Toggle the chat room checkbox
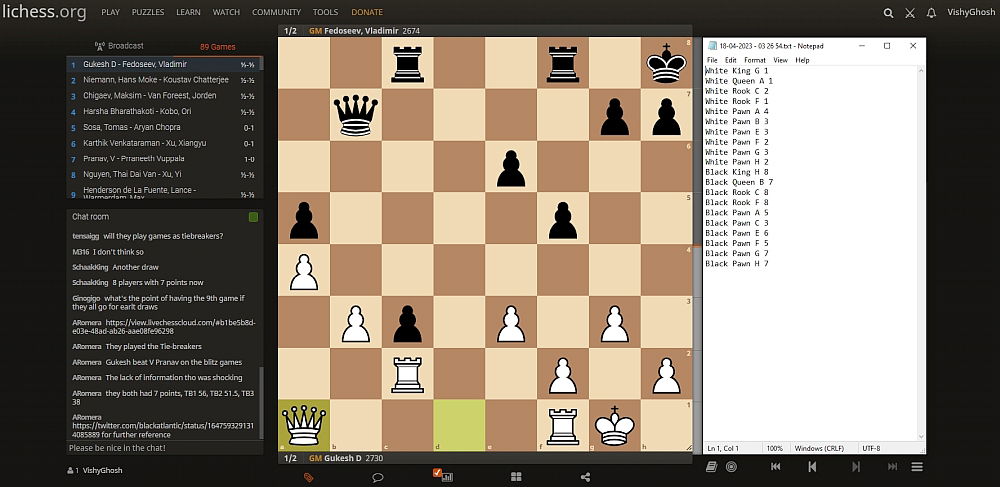 coord(254,217)
